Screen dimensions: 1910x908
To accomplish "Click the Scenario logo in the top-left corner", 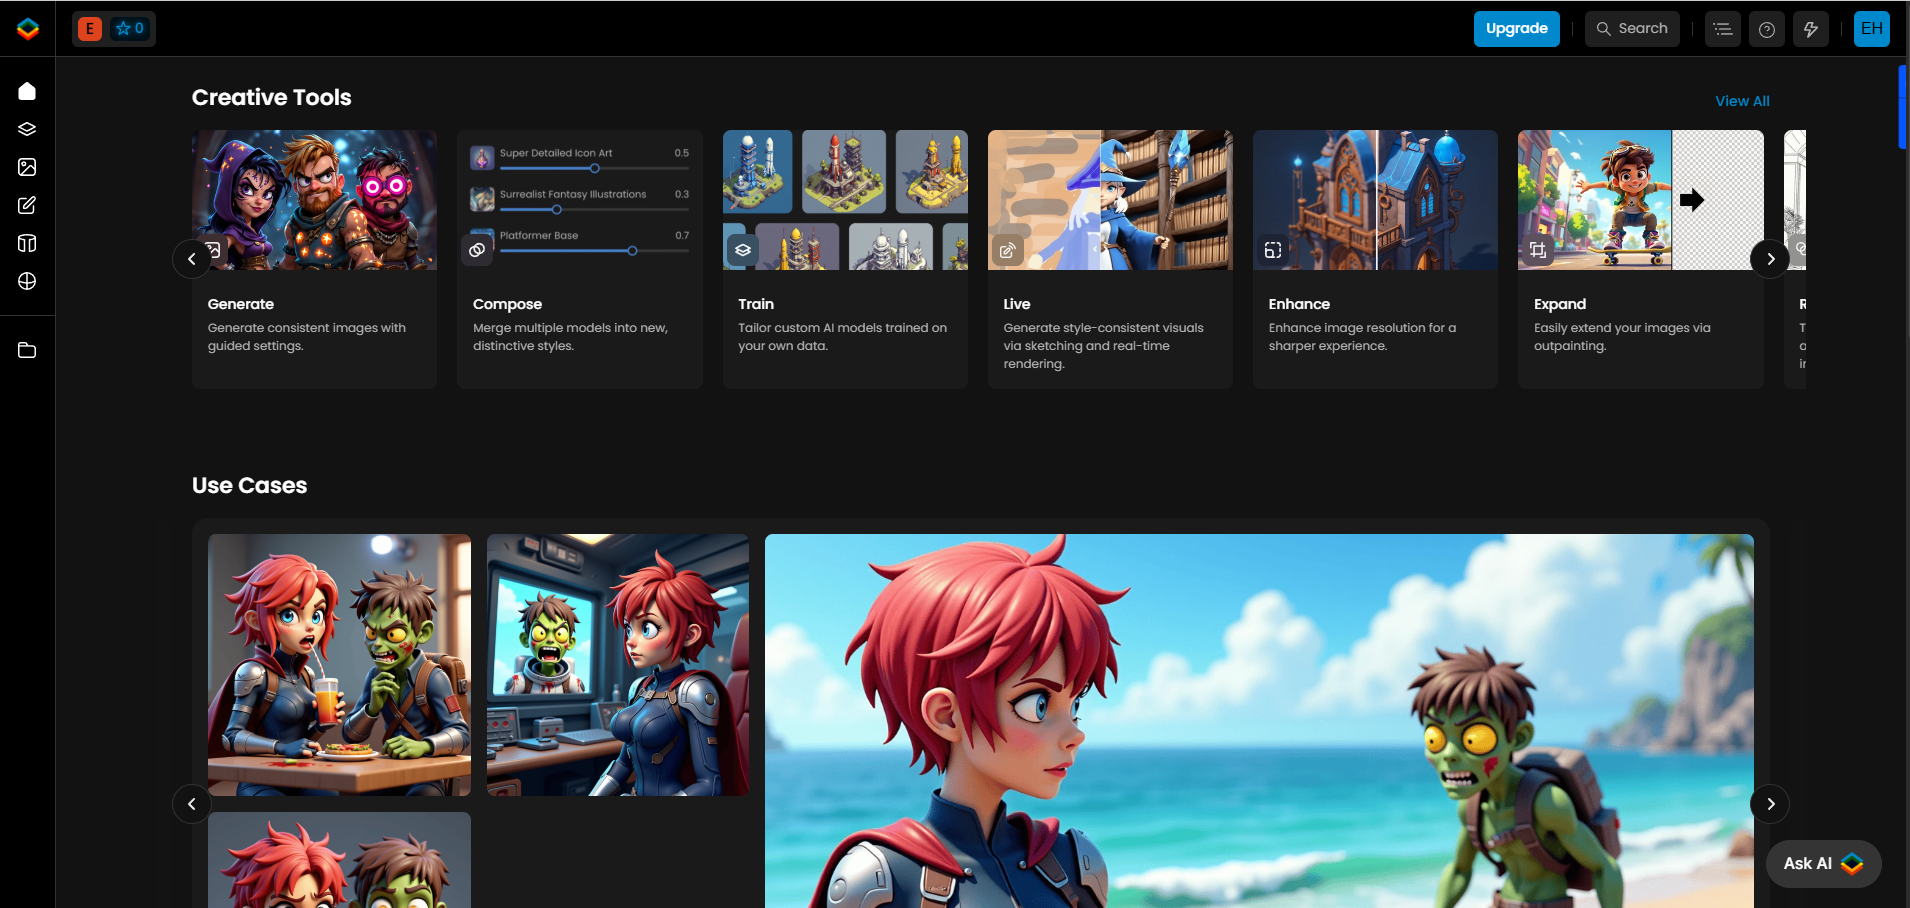I will 28,28.
